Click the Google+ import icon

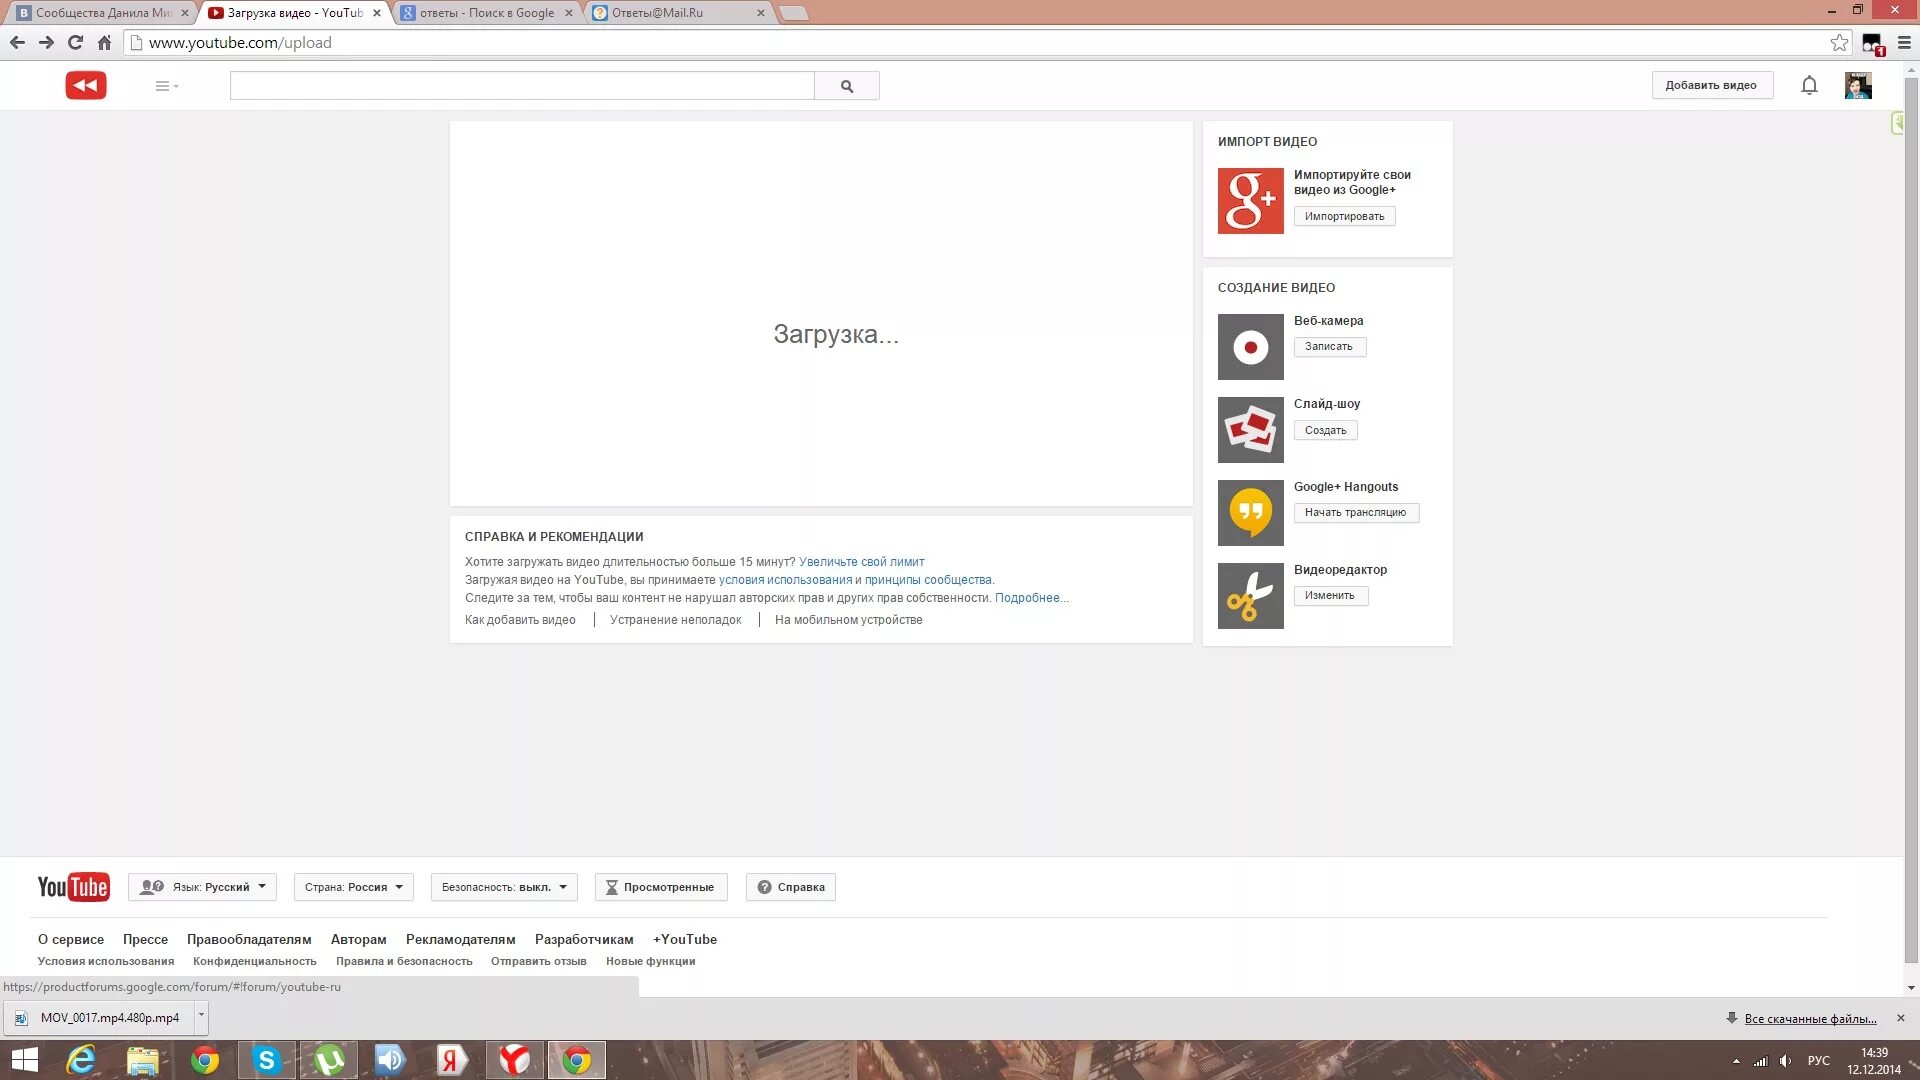coord(1250,200)
